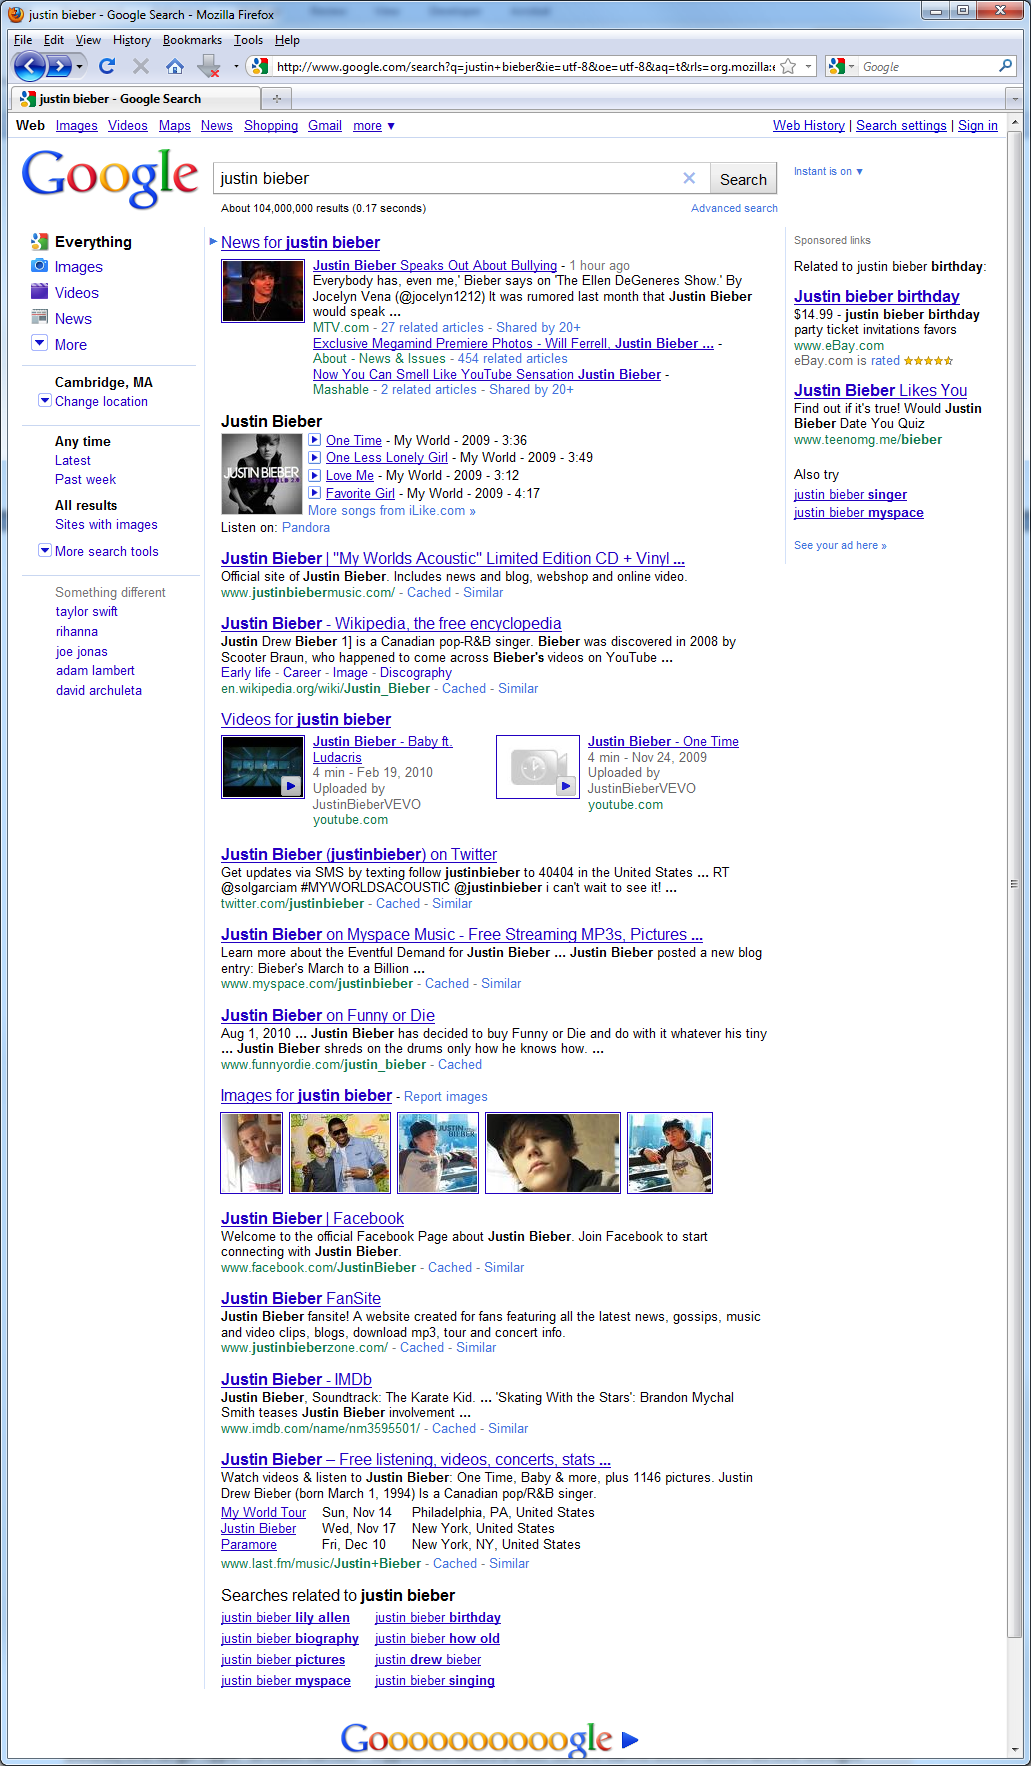The height and width of the screenshot is (1766, 1031).
Task: Open Advanced search link
Action: [x=734, y=208]
